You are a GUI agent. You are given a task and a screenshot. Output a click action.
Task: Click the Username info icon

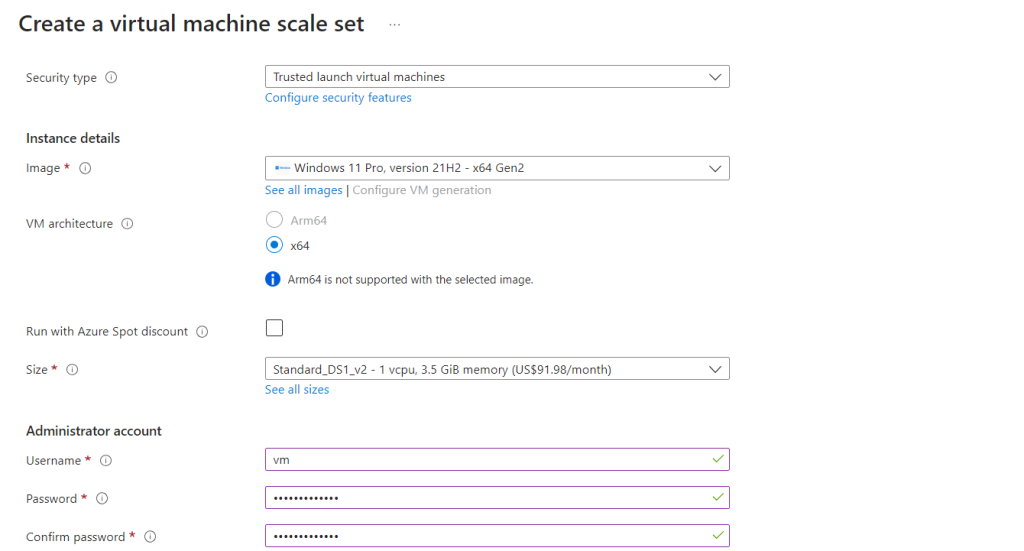click(x=106, y=461)
